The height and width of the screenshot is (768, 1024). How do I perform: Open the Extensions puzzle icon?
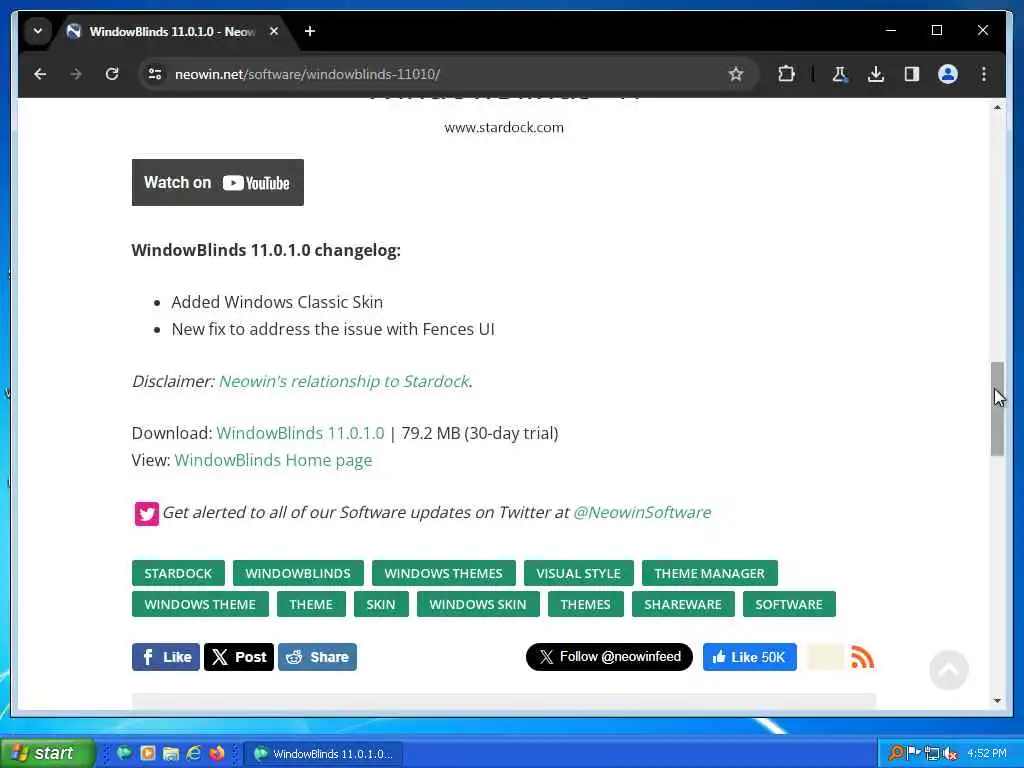point(786,74)
